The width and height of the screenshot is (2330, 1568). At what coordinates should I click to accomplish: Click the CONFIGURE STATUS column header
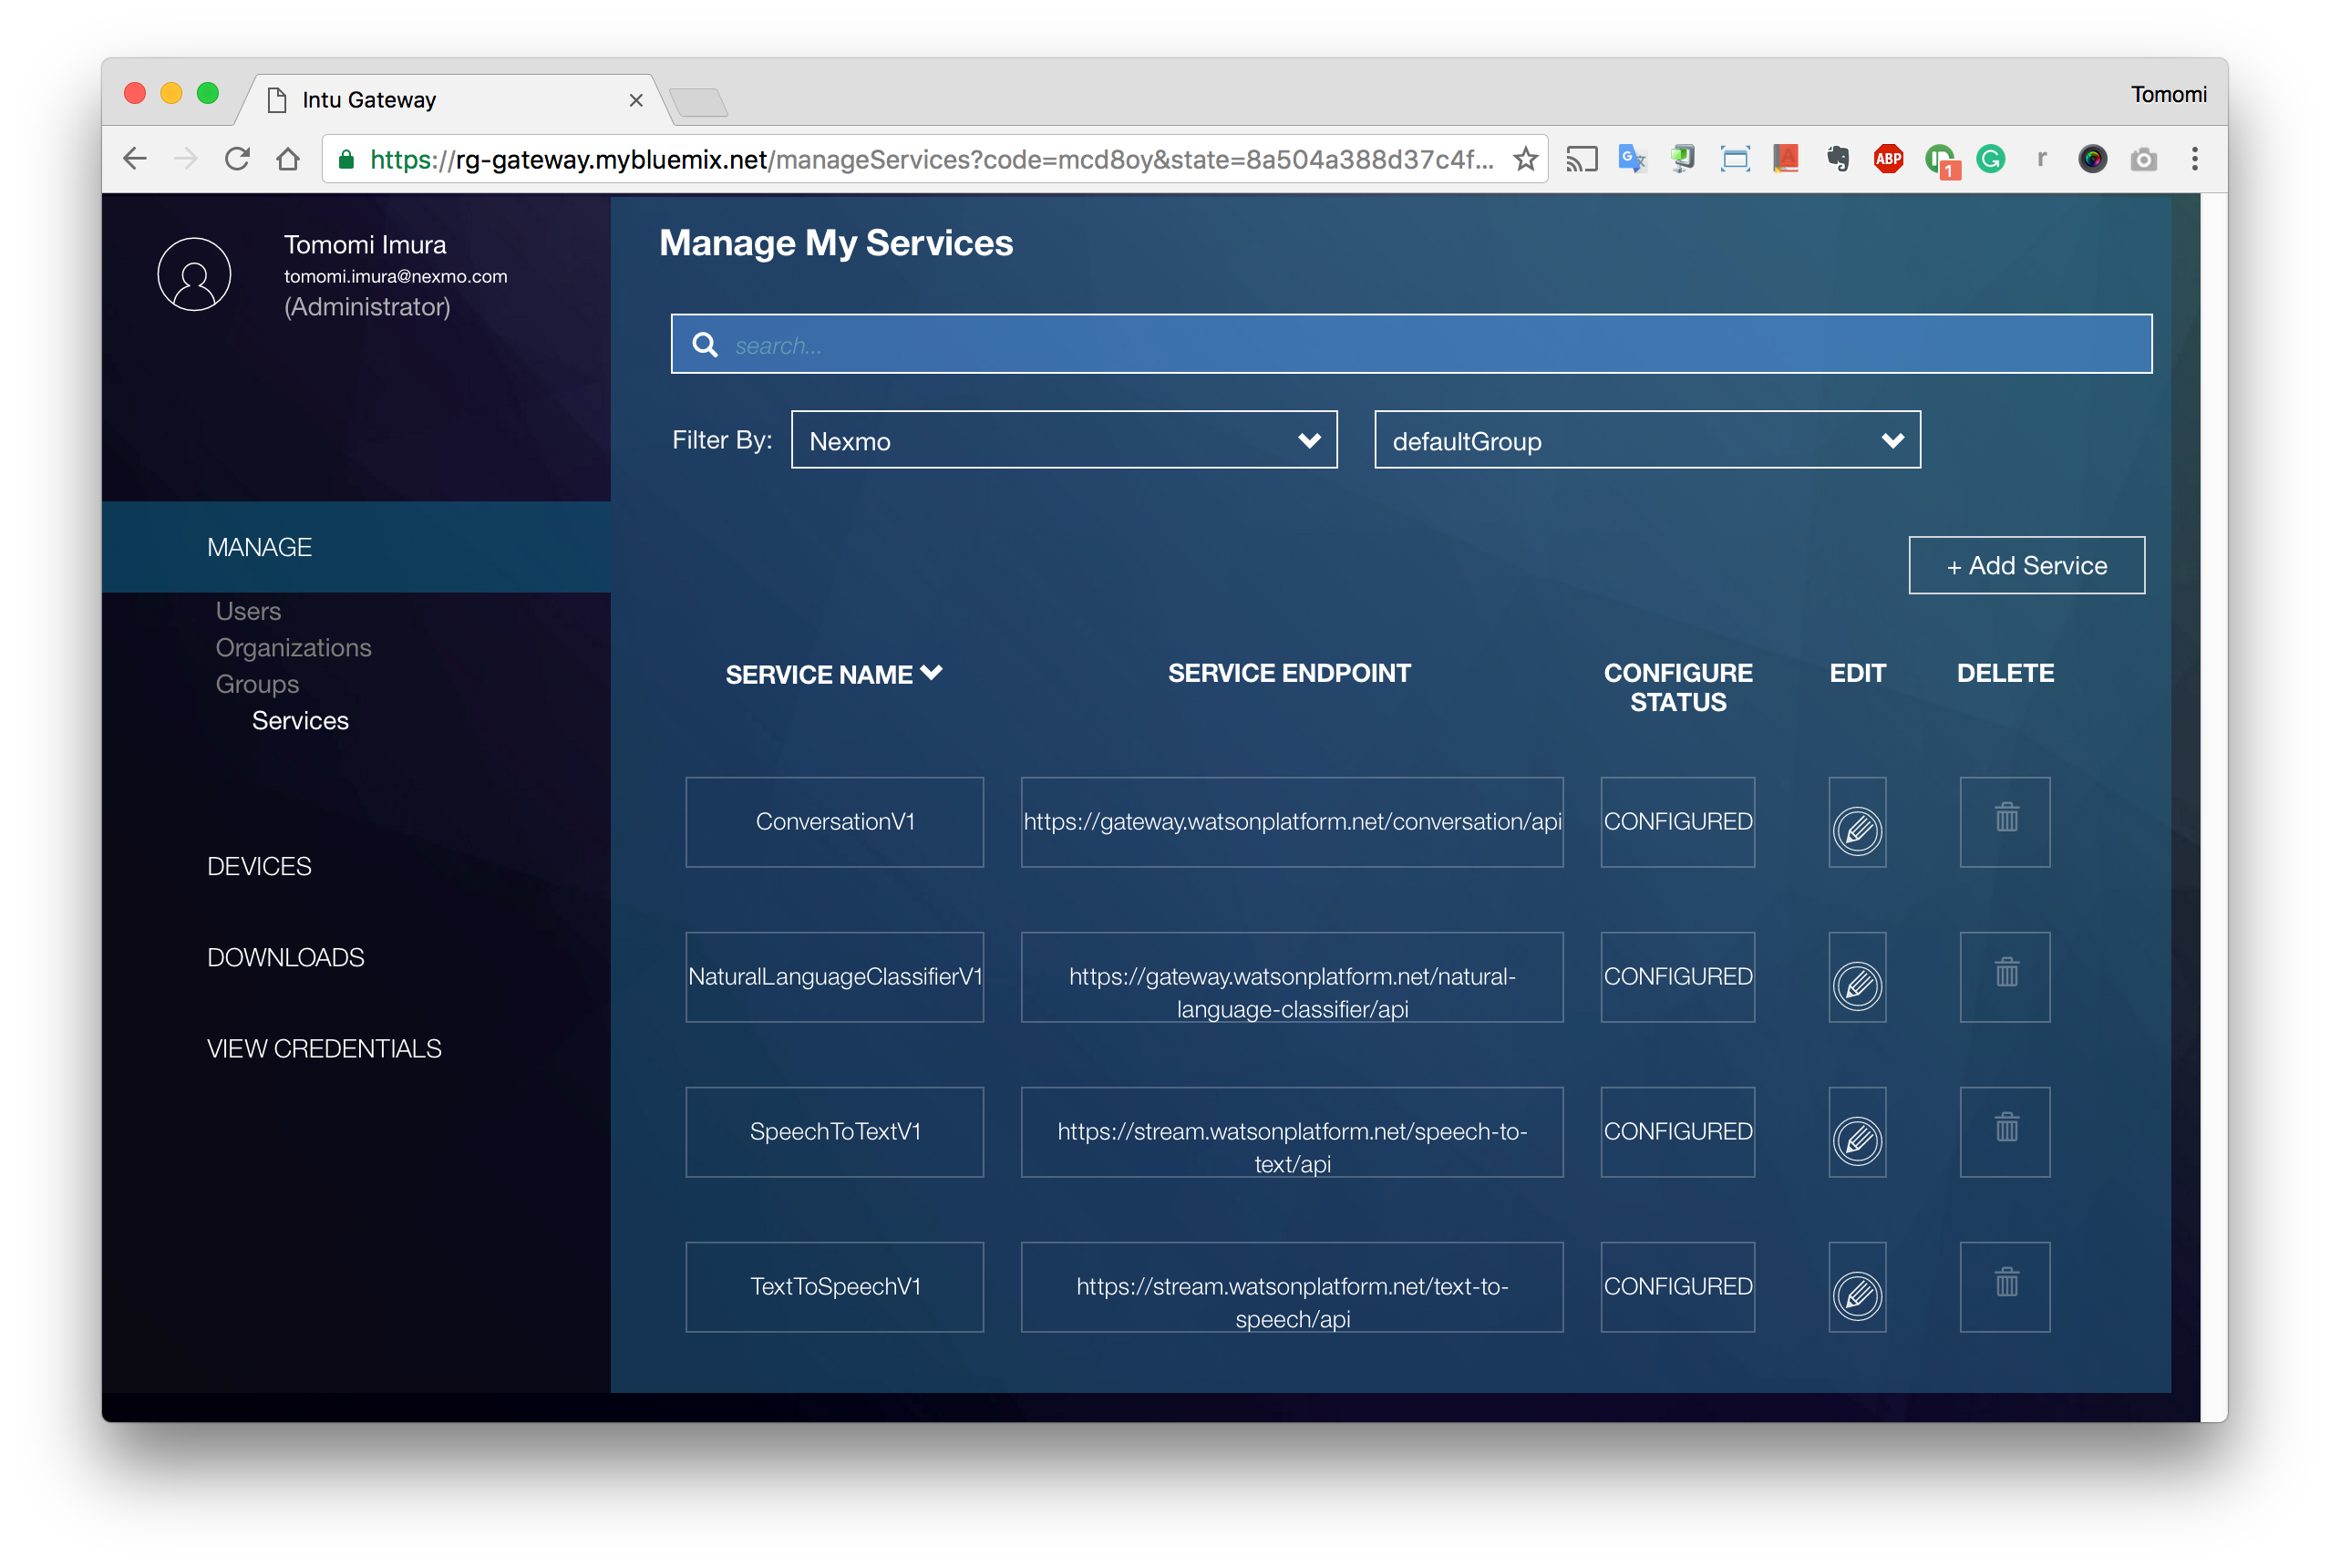1678,688
